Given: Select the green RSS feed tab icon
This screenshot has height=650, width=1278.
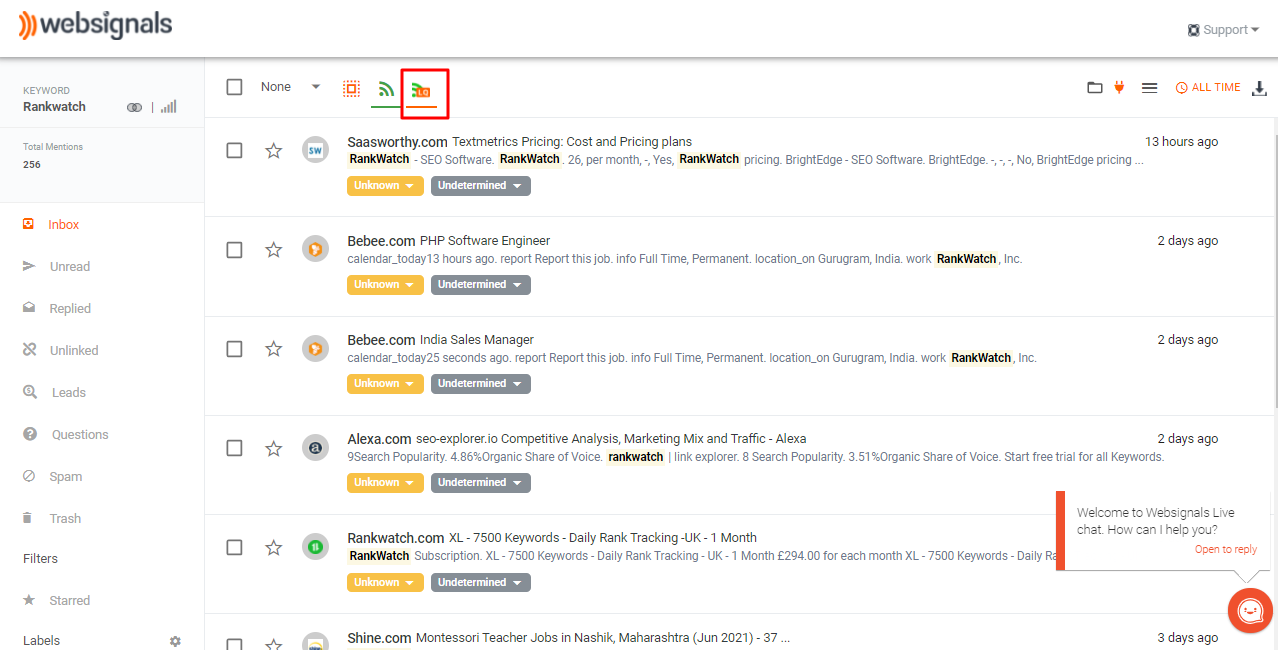Looking at the screenshot, I should [x=386, y=90].
